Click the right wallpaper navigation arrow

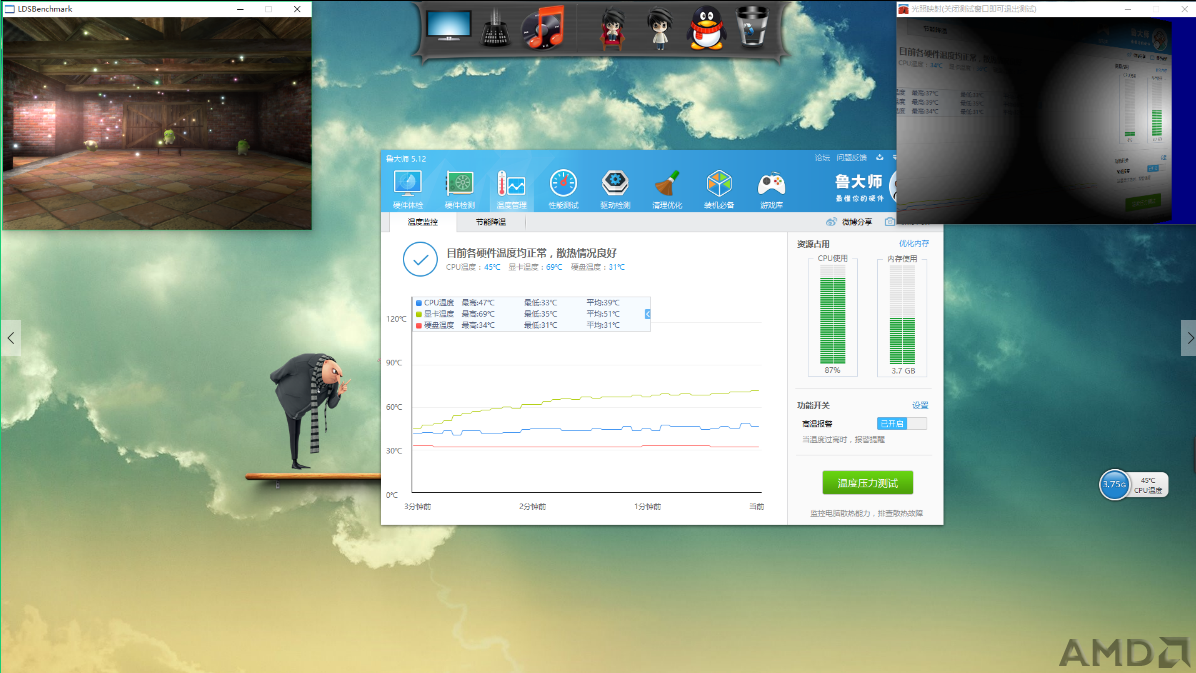coord(1189,338)
